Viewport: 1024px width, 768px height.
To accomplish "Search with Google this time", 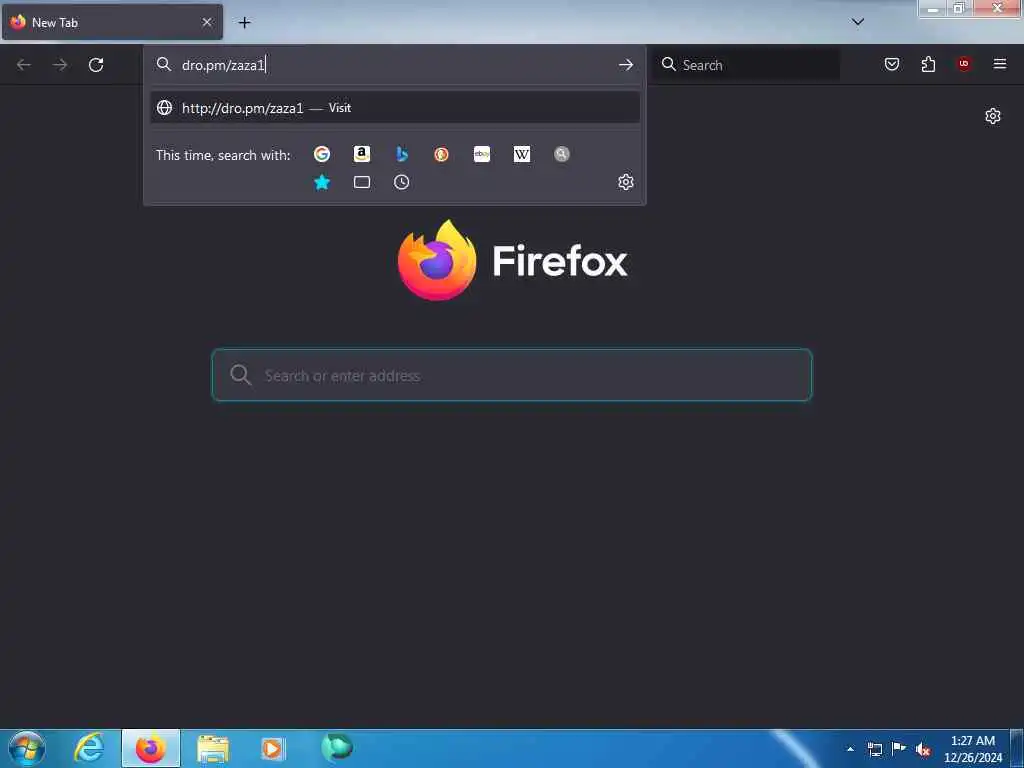I will (x=322, y=154).
